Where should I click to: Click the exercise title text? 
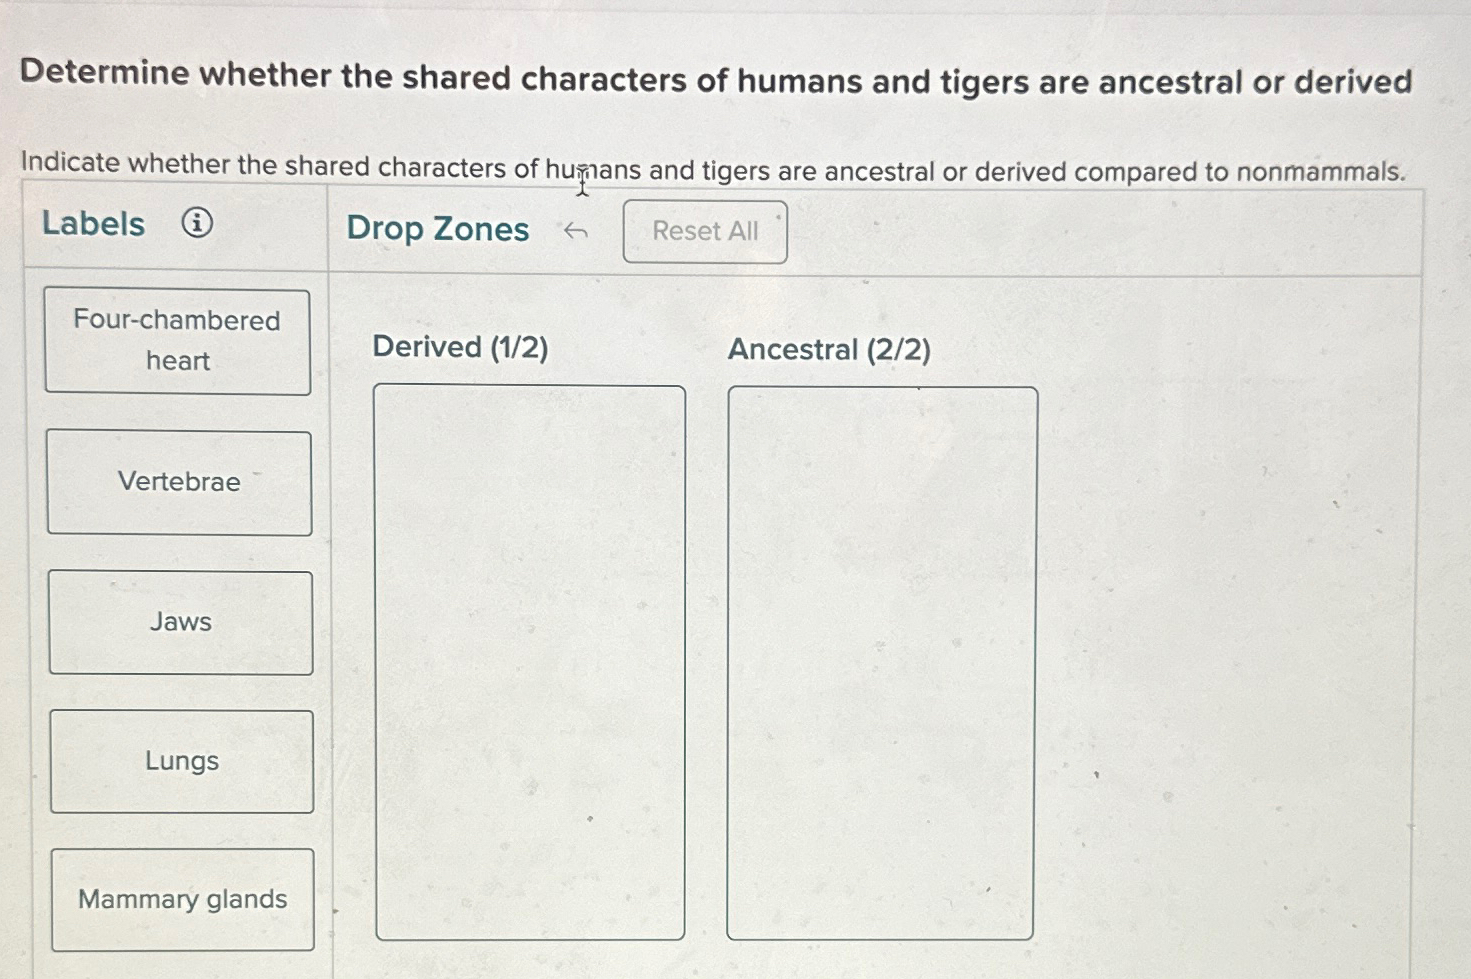point(715,79)
